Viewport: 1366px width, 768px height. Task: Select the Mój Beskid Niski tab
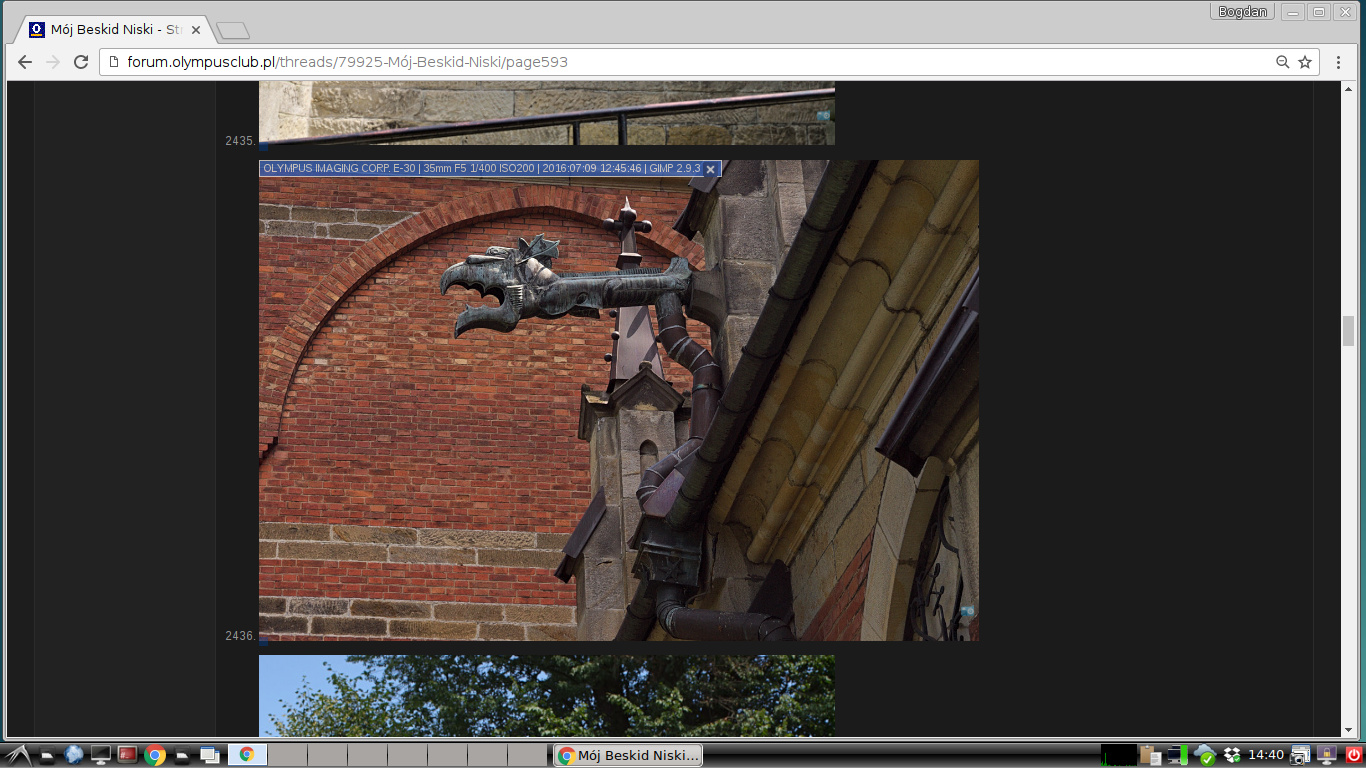click(x=110, y=30)
